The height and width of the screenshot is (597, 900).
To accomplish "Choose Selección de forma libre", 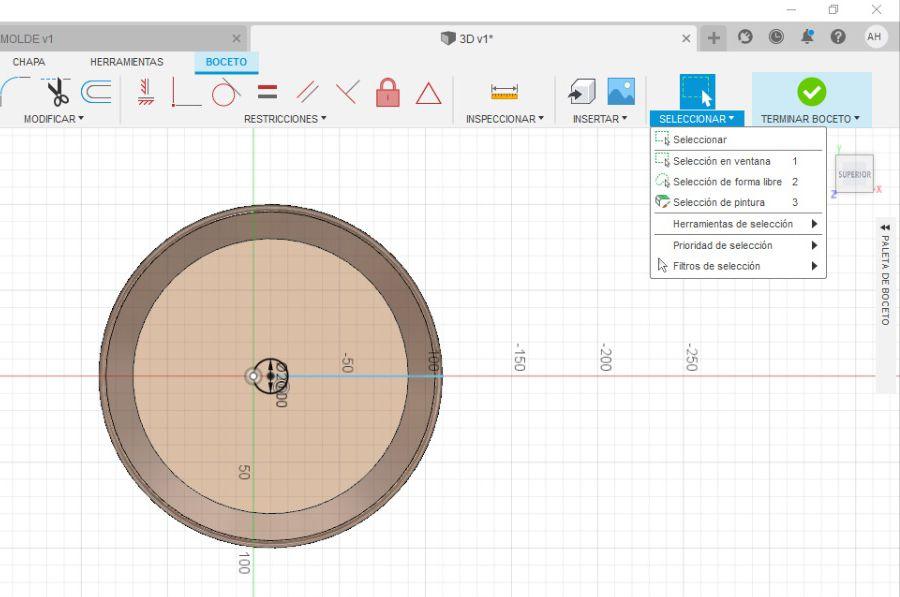I will coord(738,182).
